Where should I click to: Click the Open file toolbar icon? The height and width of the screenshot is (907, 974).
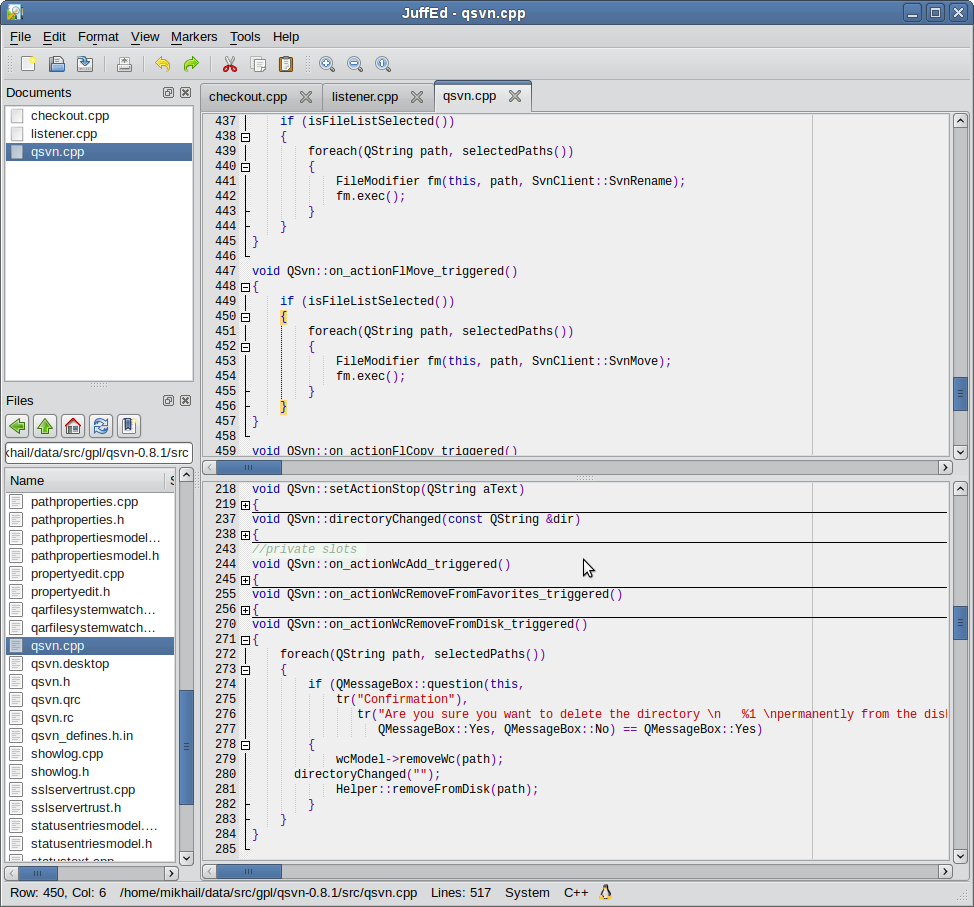pyautogui.click(x=57, y=64)
